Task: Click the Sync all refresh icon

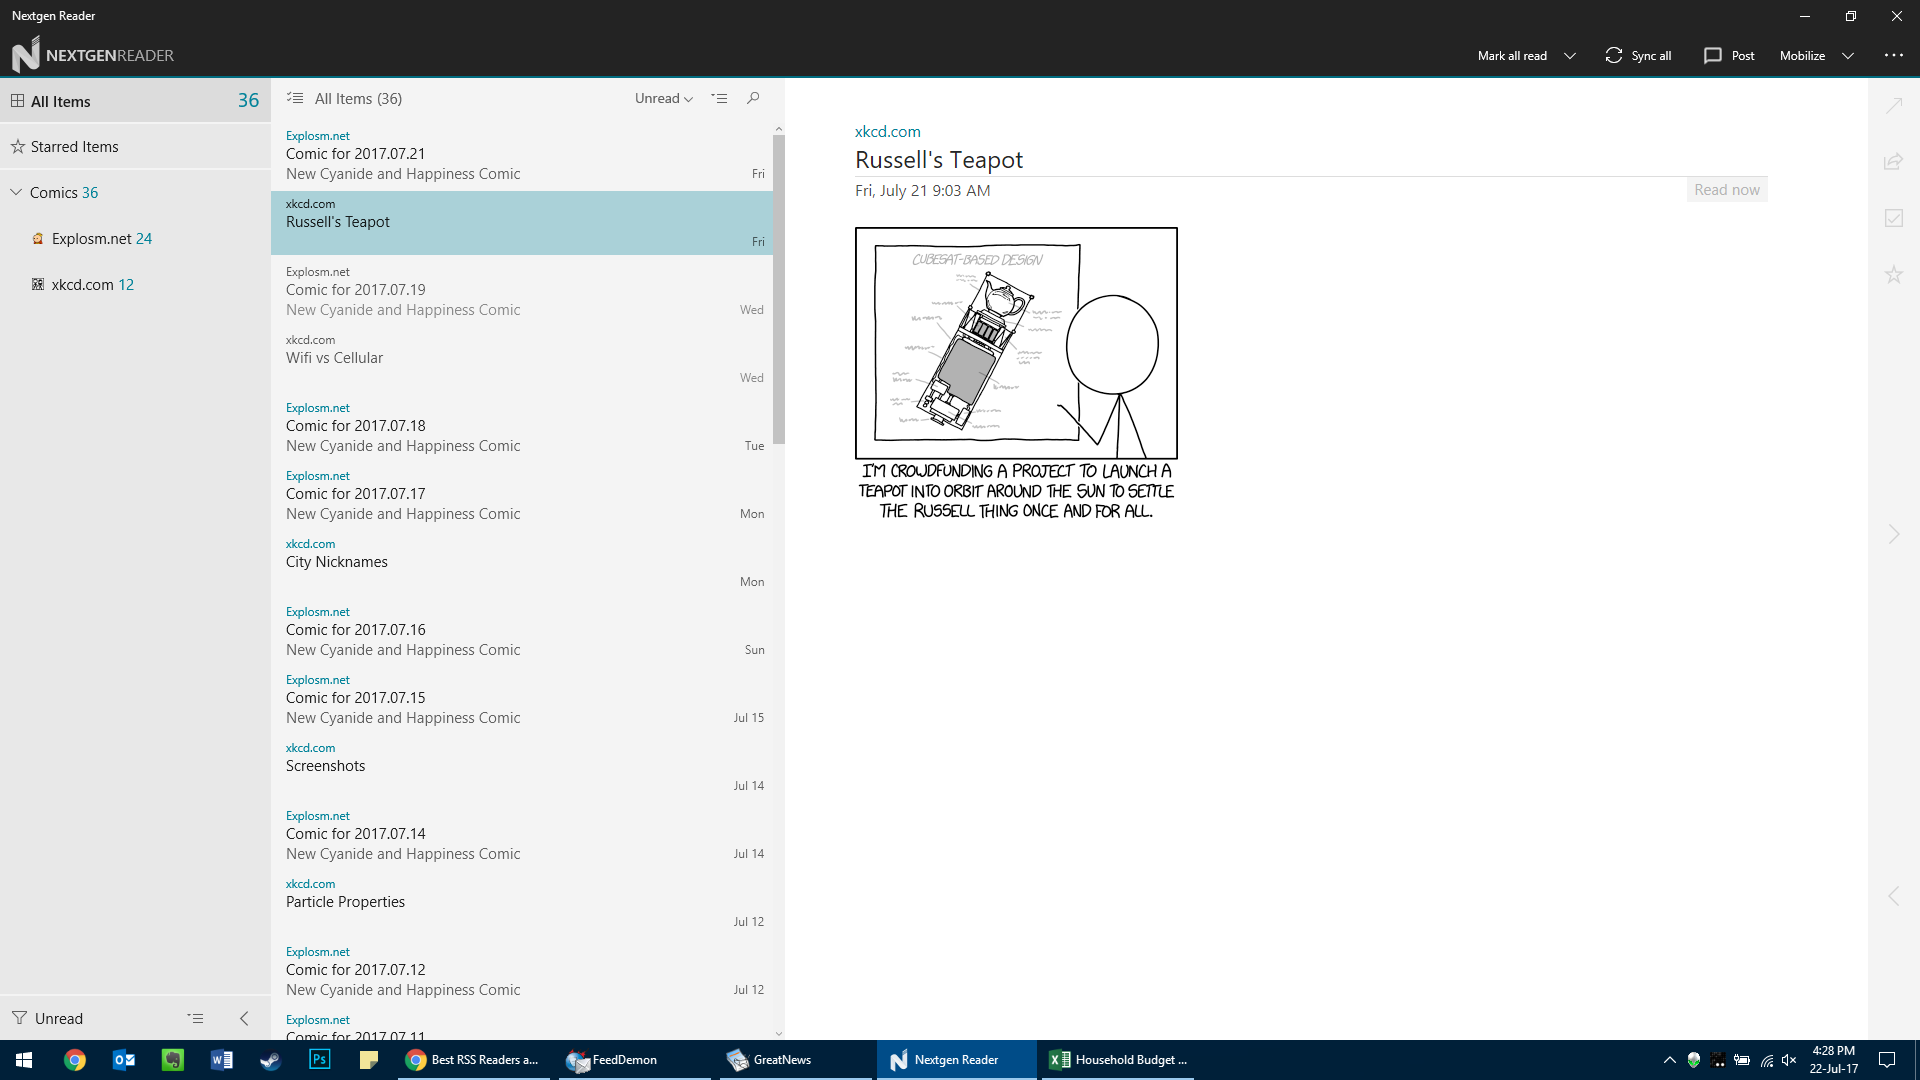Action: tap(1613, 55)
